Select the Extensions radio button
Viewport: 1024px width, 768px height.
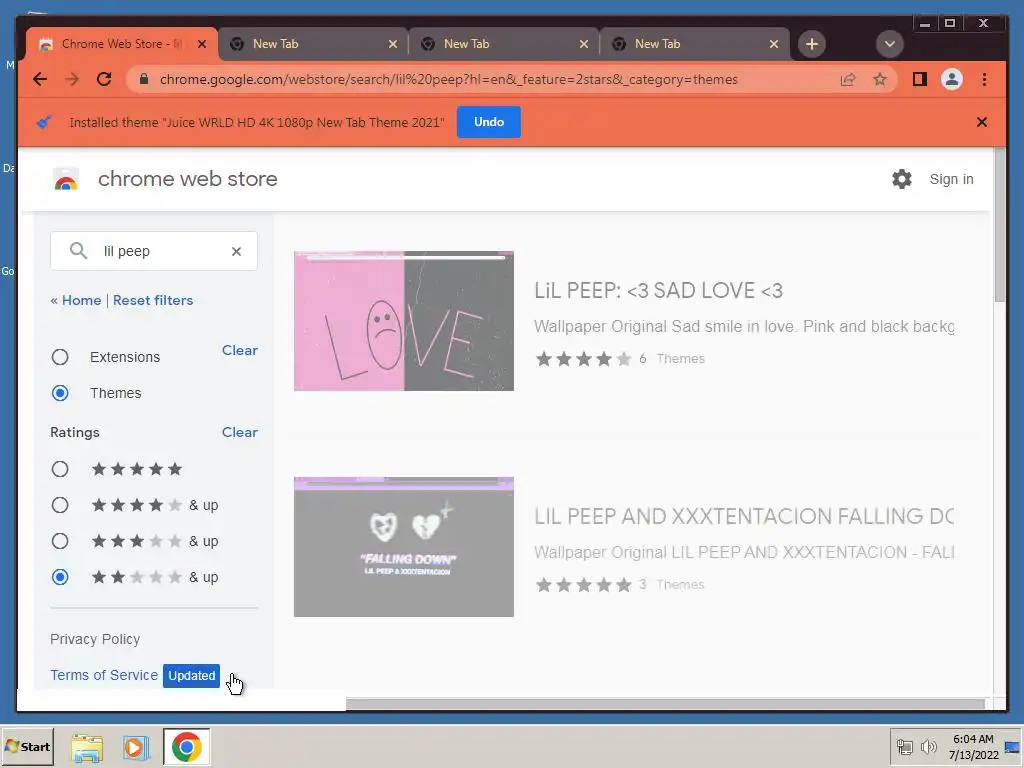(x=60, y=357)
